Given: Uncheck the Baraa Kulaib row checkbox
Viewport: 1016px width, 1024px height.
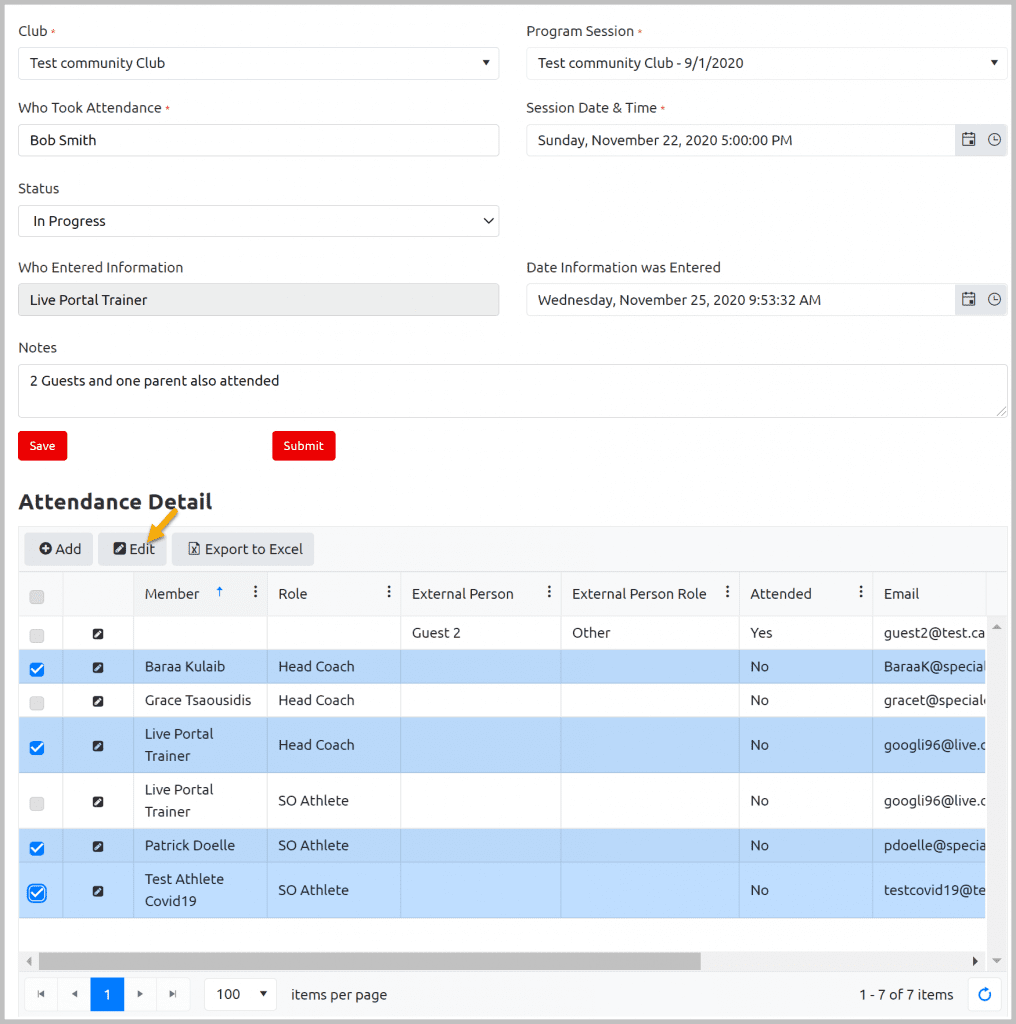Looking at the screenshot, I should pos(37,668).
